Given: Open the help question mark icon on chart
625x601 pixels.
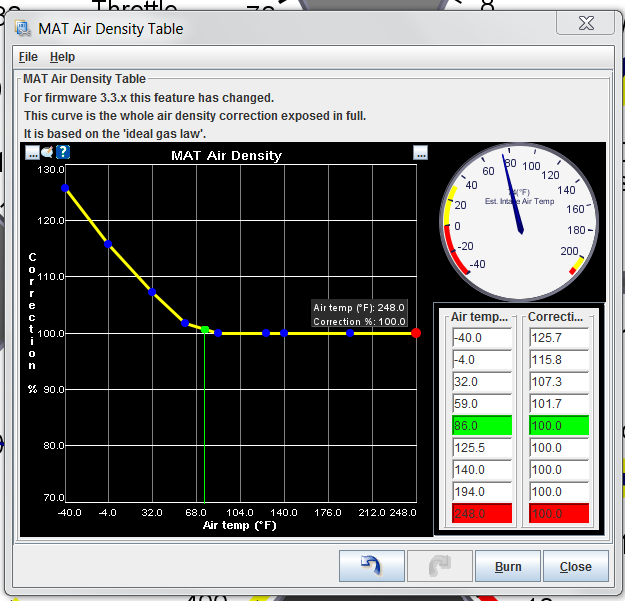Looking at the screenshot, I should click(x=62, y=153).
